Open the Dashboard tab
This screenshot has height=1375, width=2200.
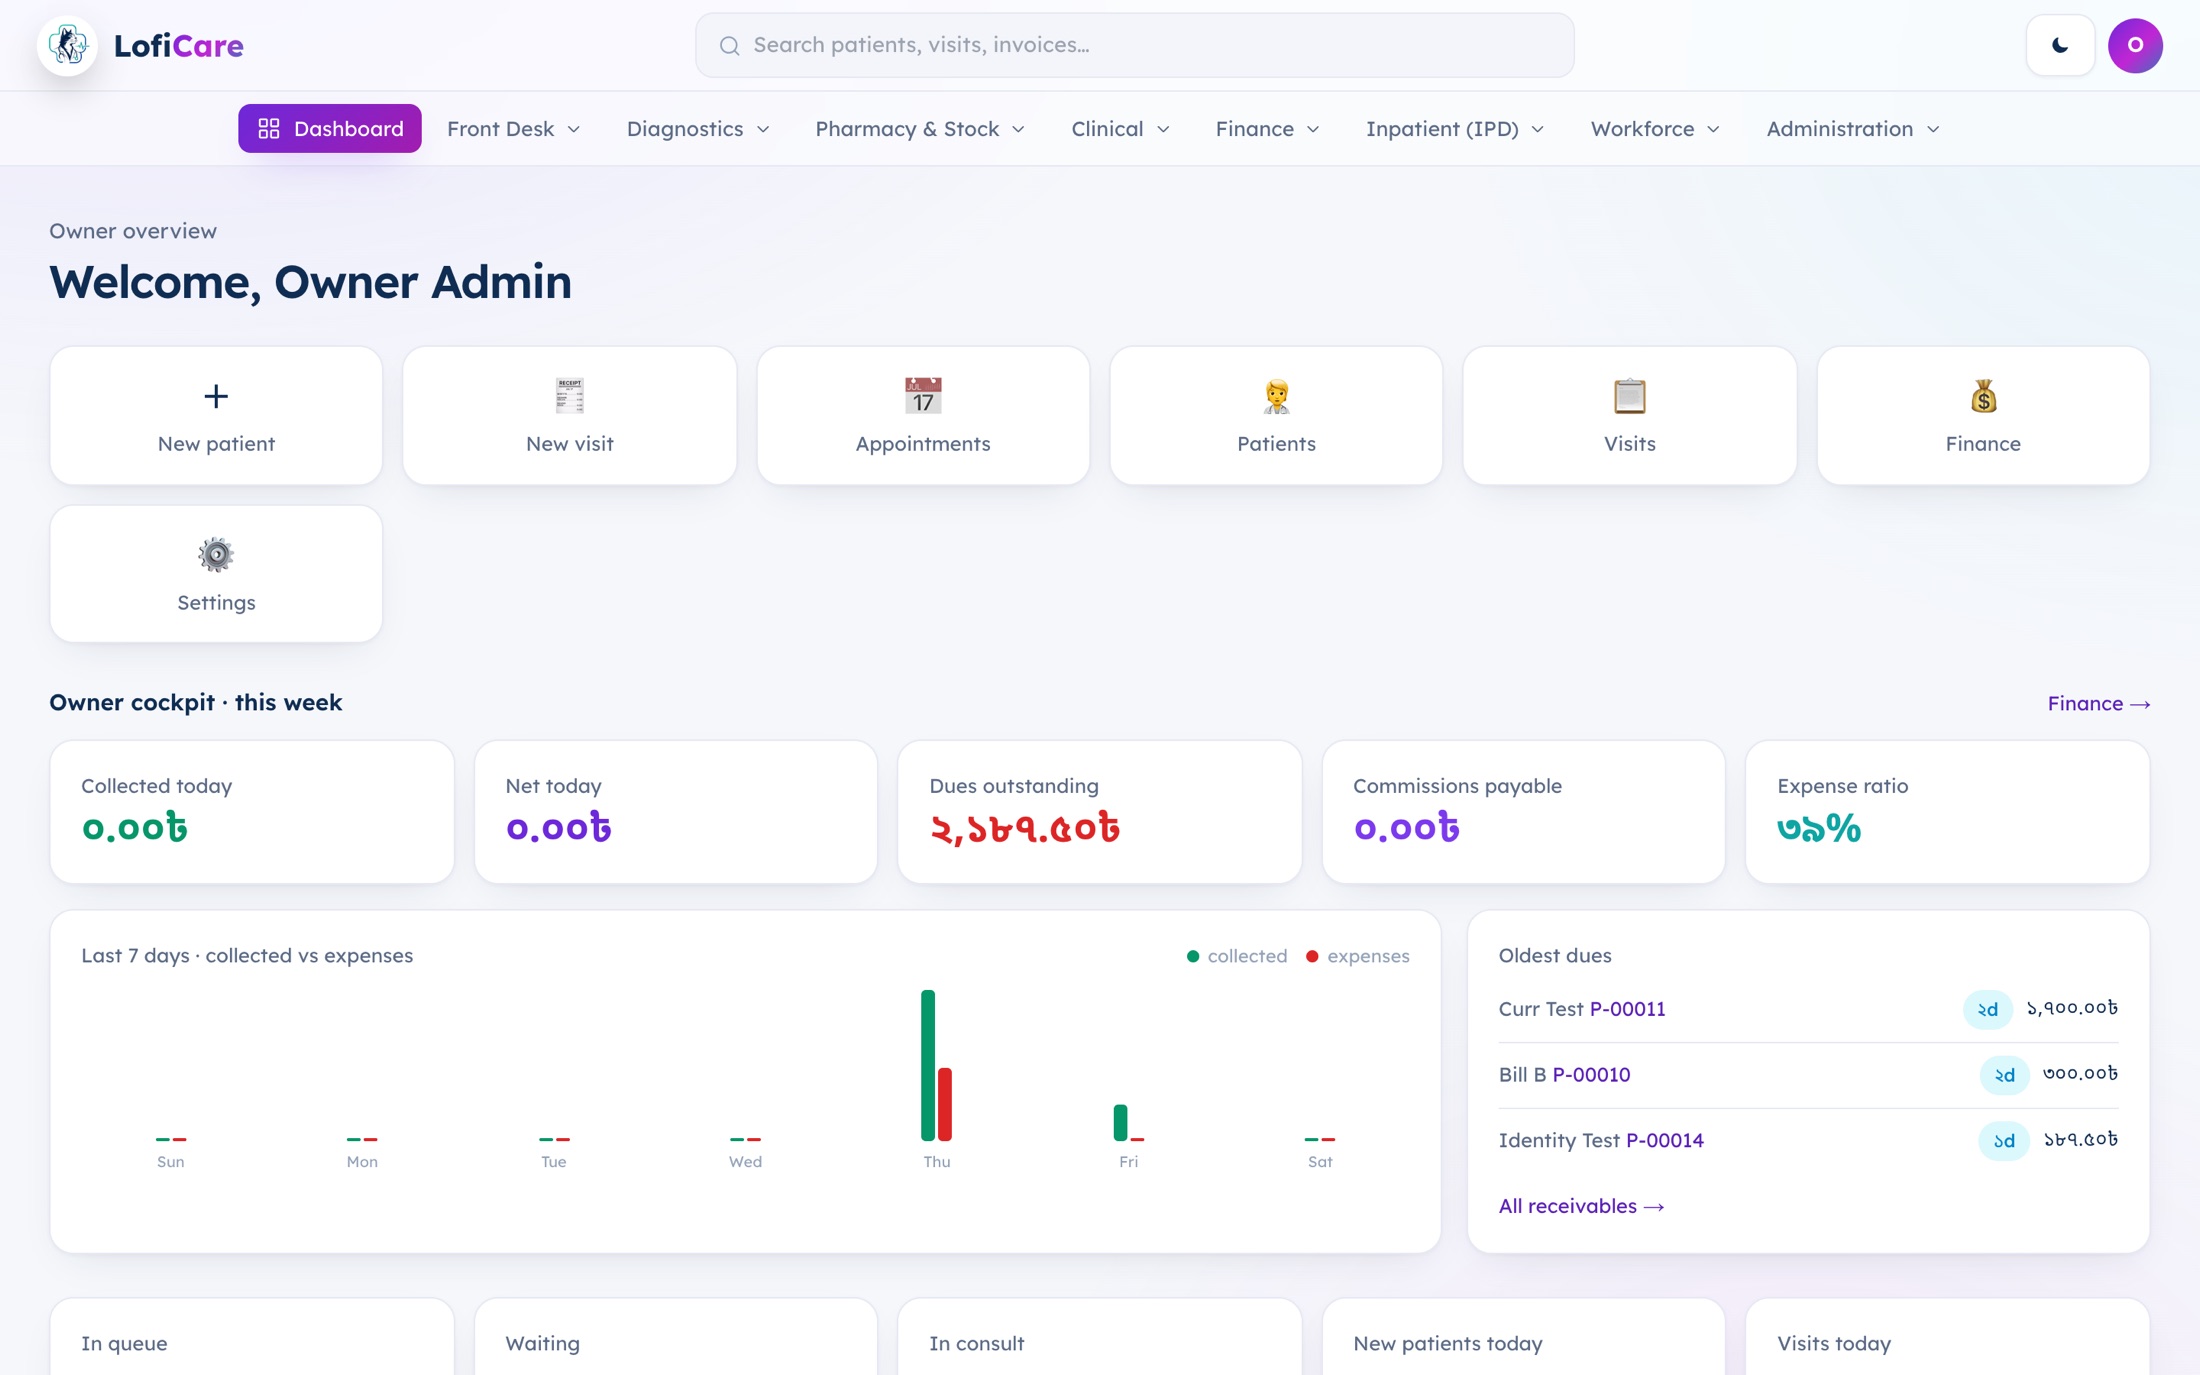coord(330,128)
